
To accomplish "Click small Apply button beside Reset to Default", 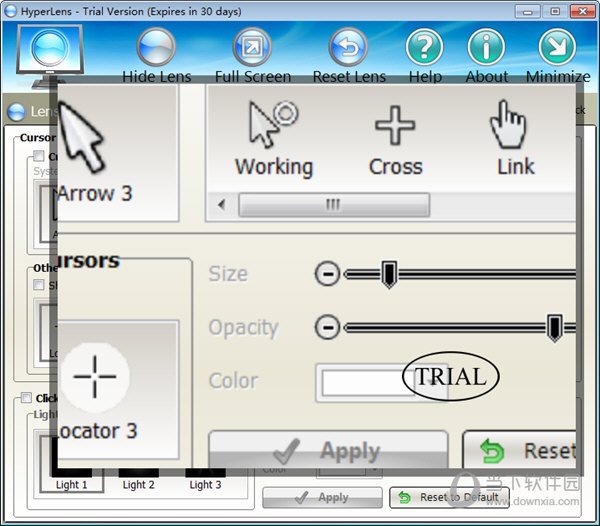I will click(322, 497).
